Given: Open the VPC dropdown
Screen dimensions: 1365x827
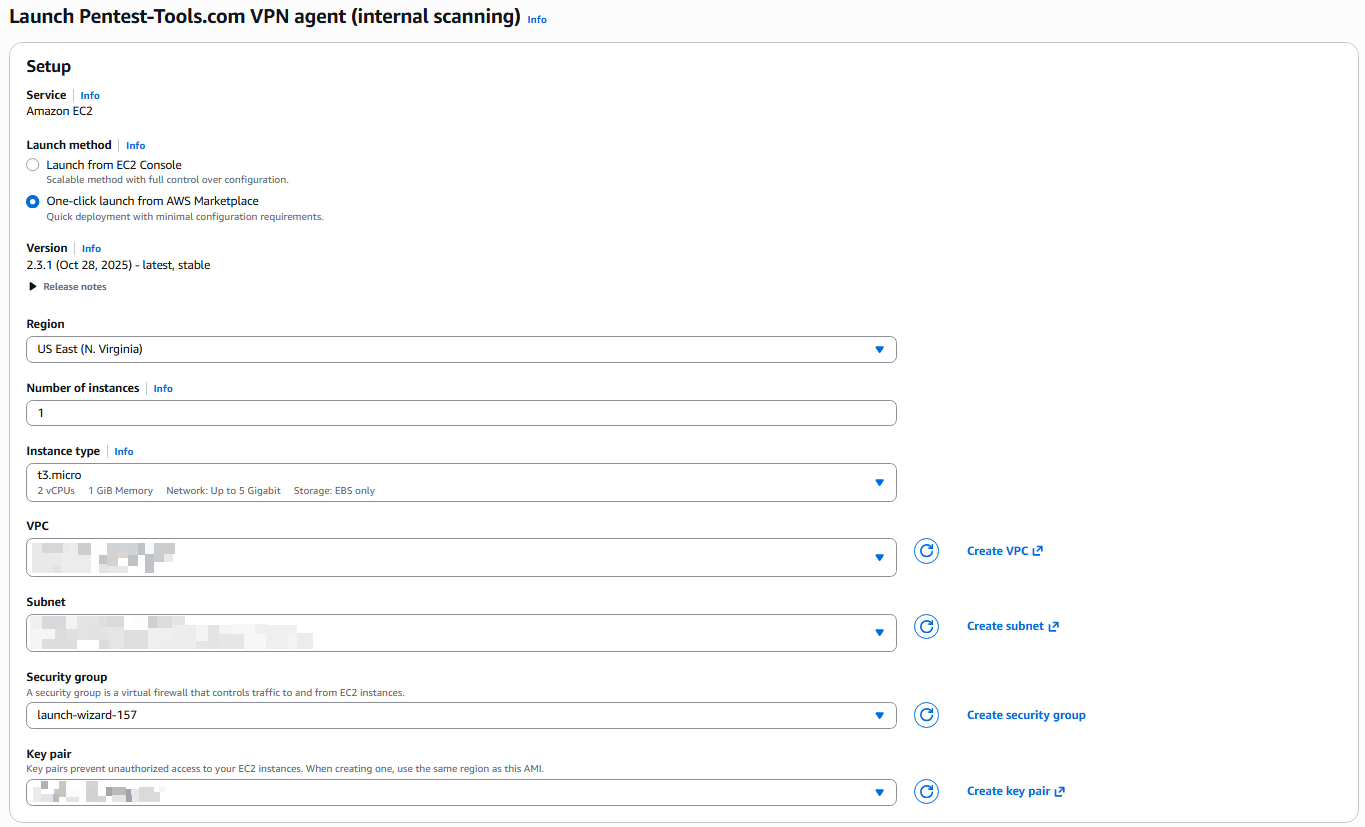Looking at the screenshot, I should (461, 557).
